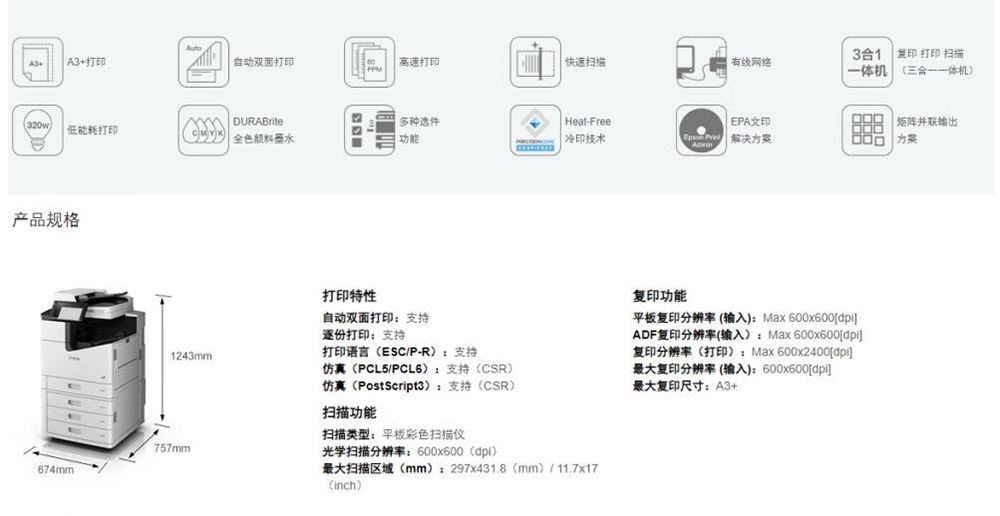Screen dimensions: 1000x516
Task: Click the EPA文印 解决方案 label
Action: [750, 130]
